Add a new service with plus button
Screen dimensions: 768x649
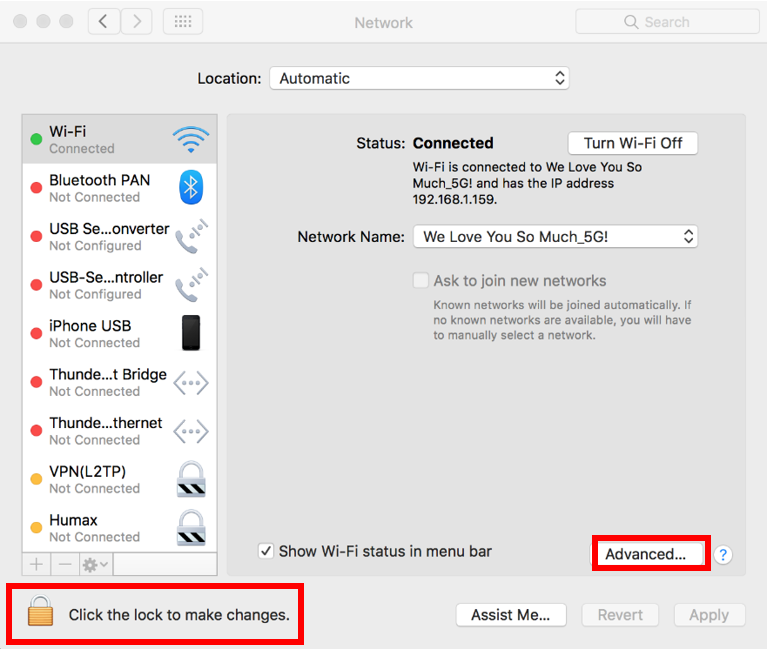[36, 565]
